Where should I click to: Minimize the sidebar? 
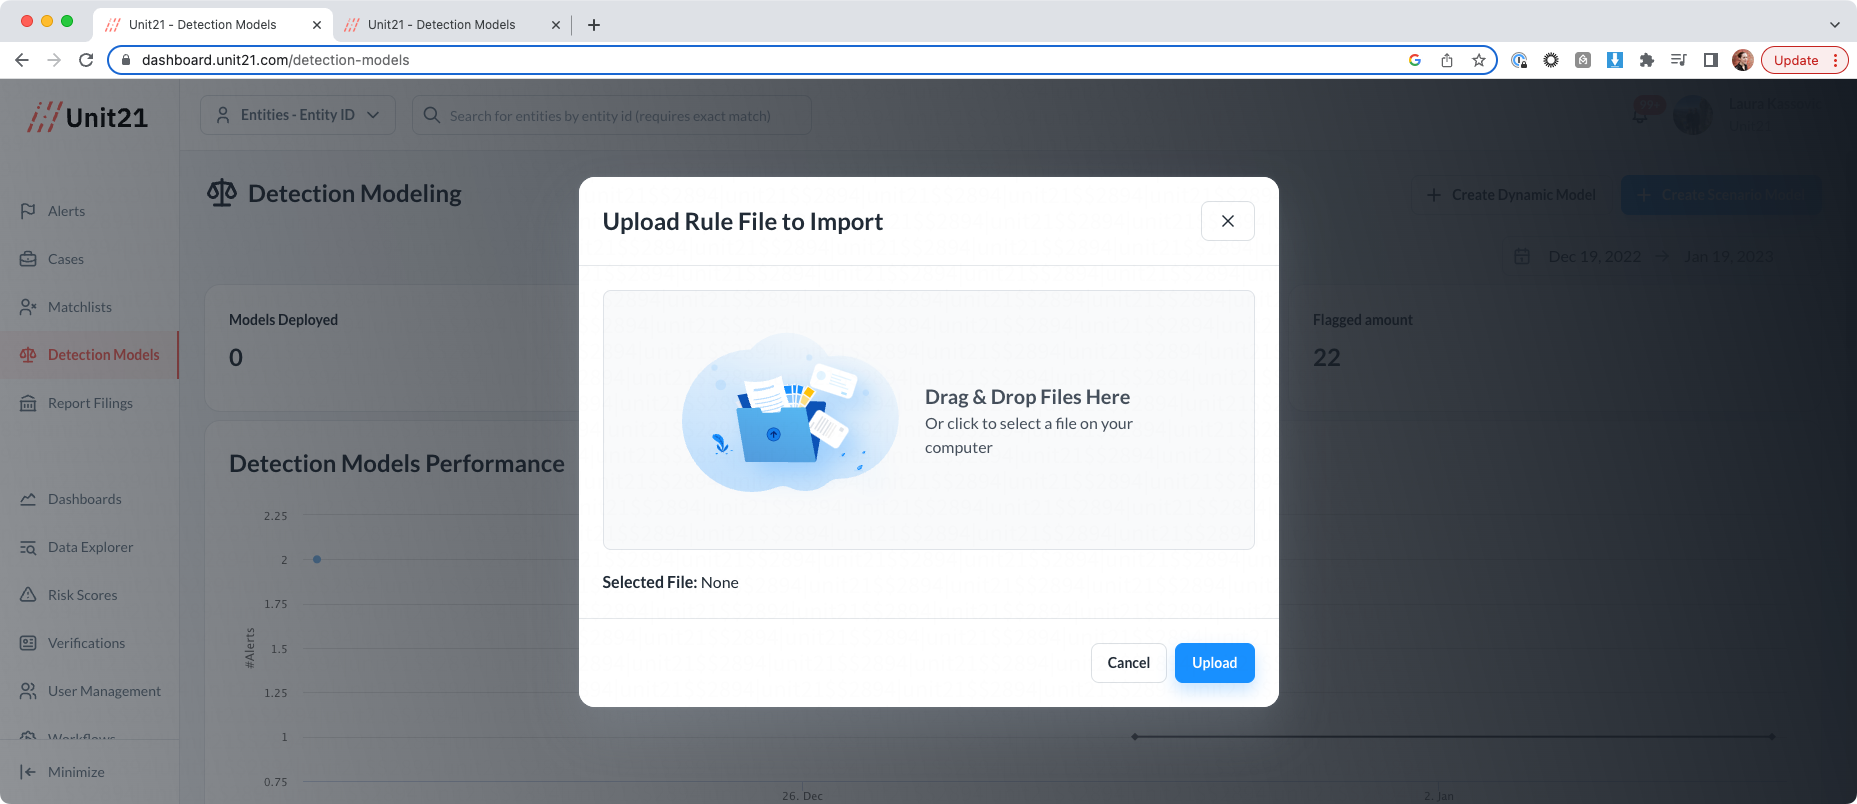62,772
